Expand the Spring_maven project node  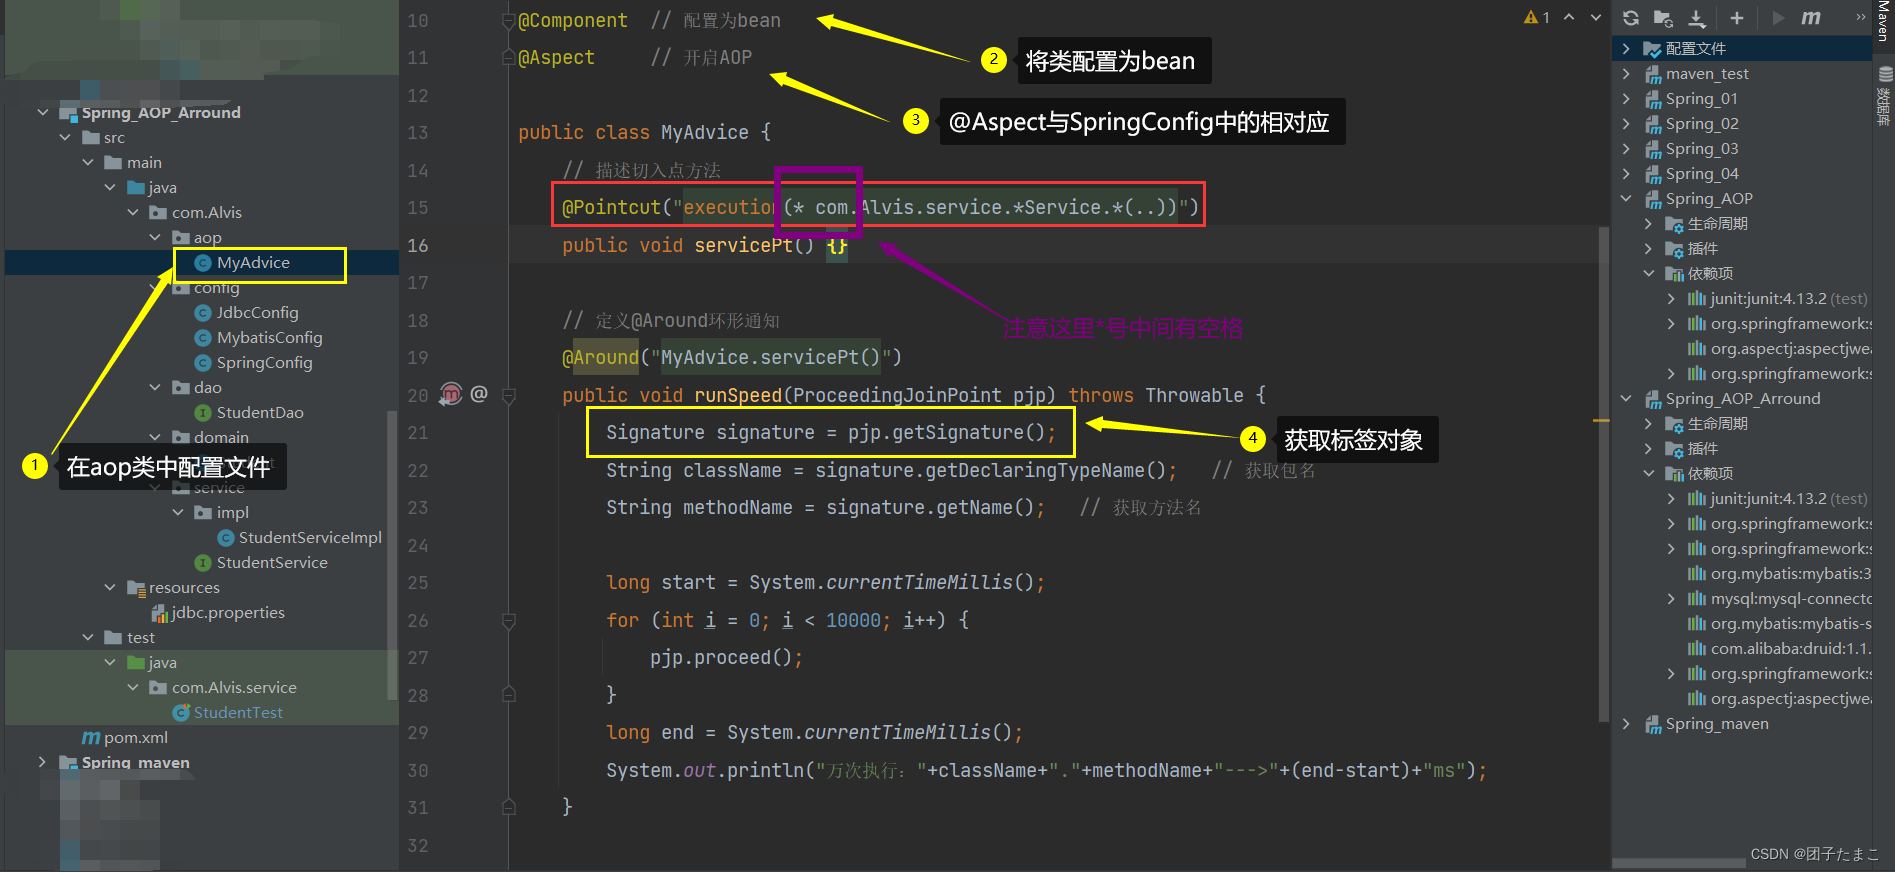click(x=43, y=762)
